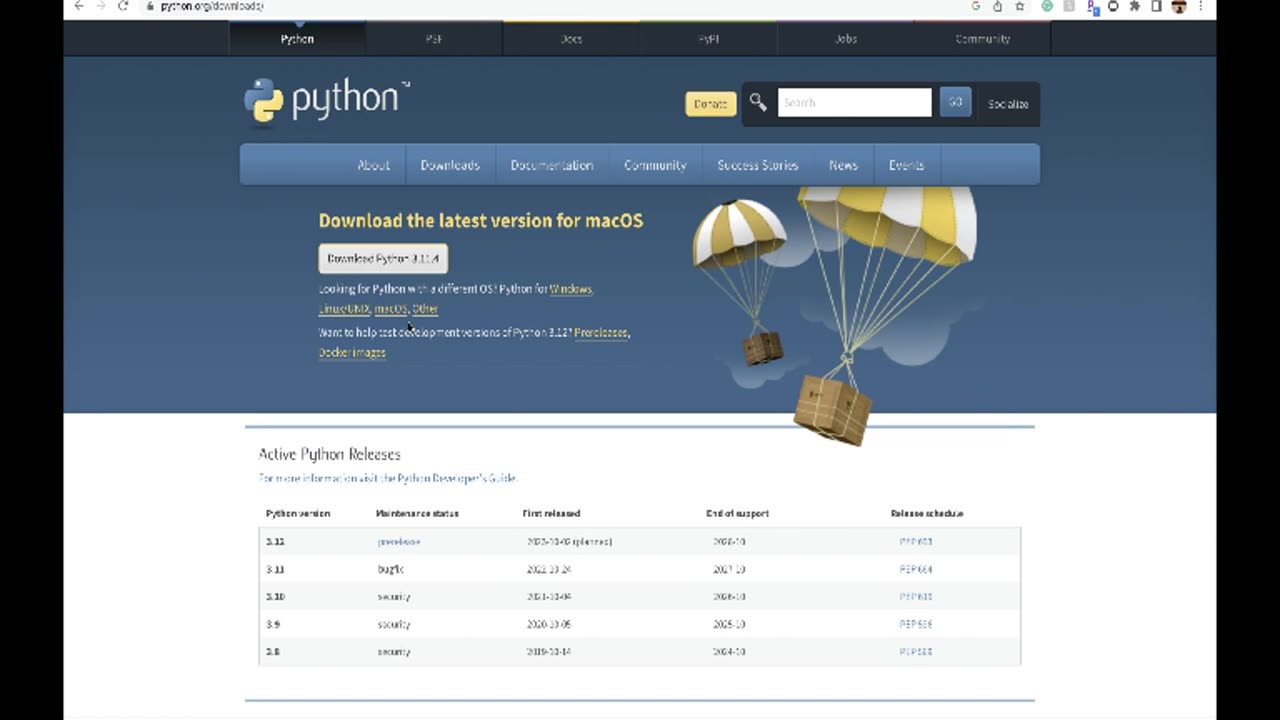Select the Python top tab
Screen dimensions: 1280x720
[297, 39]
